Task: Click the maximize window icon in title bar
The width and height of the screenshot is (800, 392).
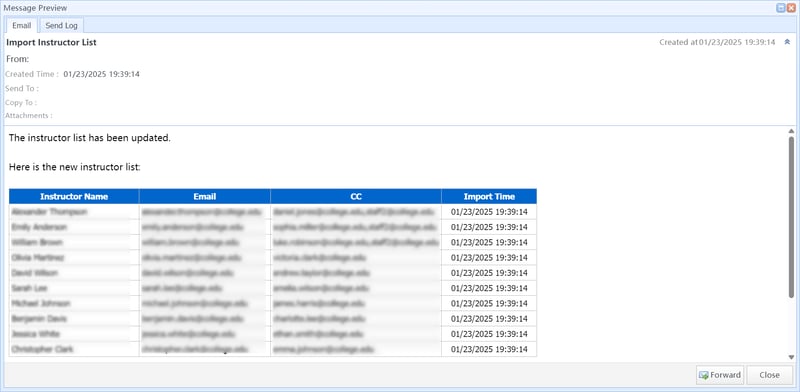Action: (781, 8)
